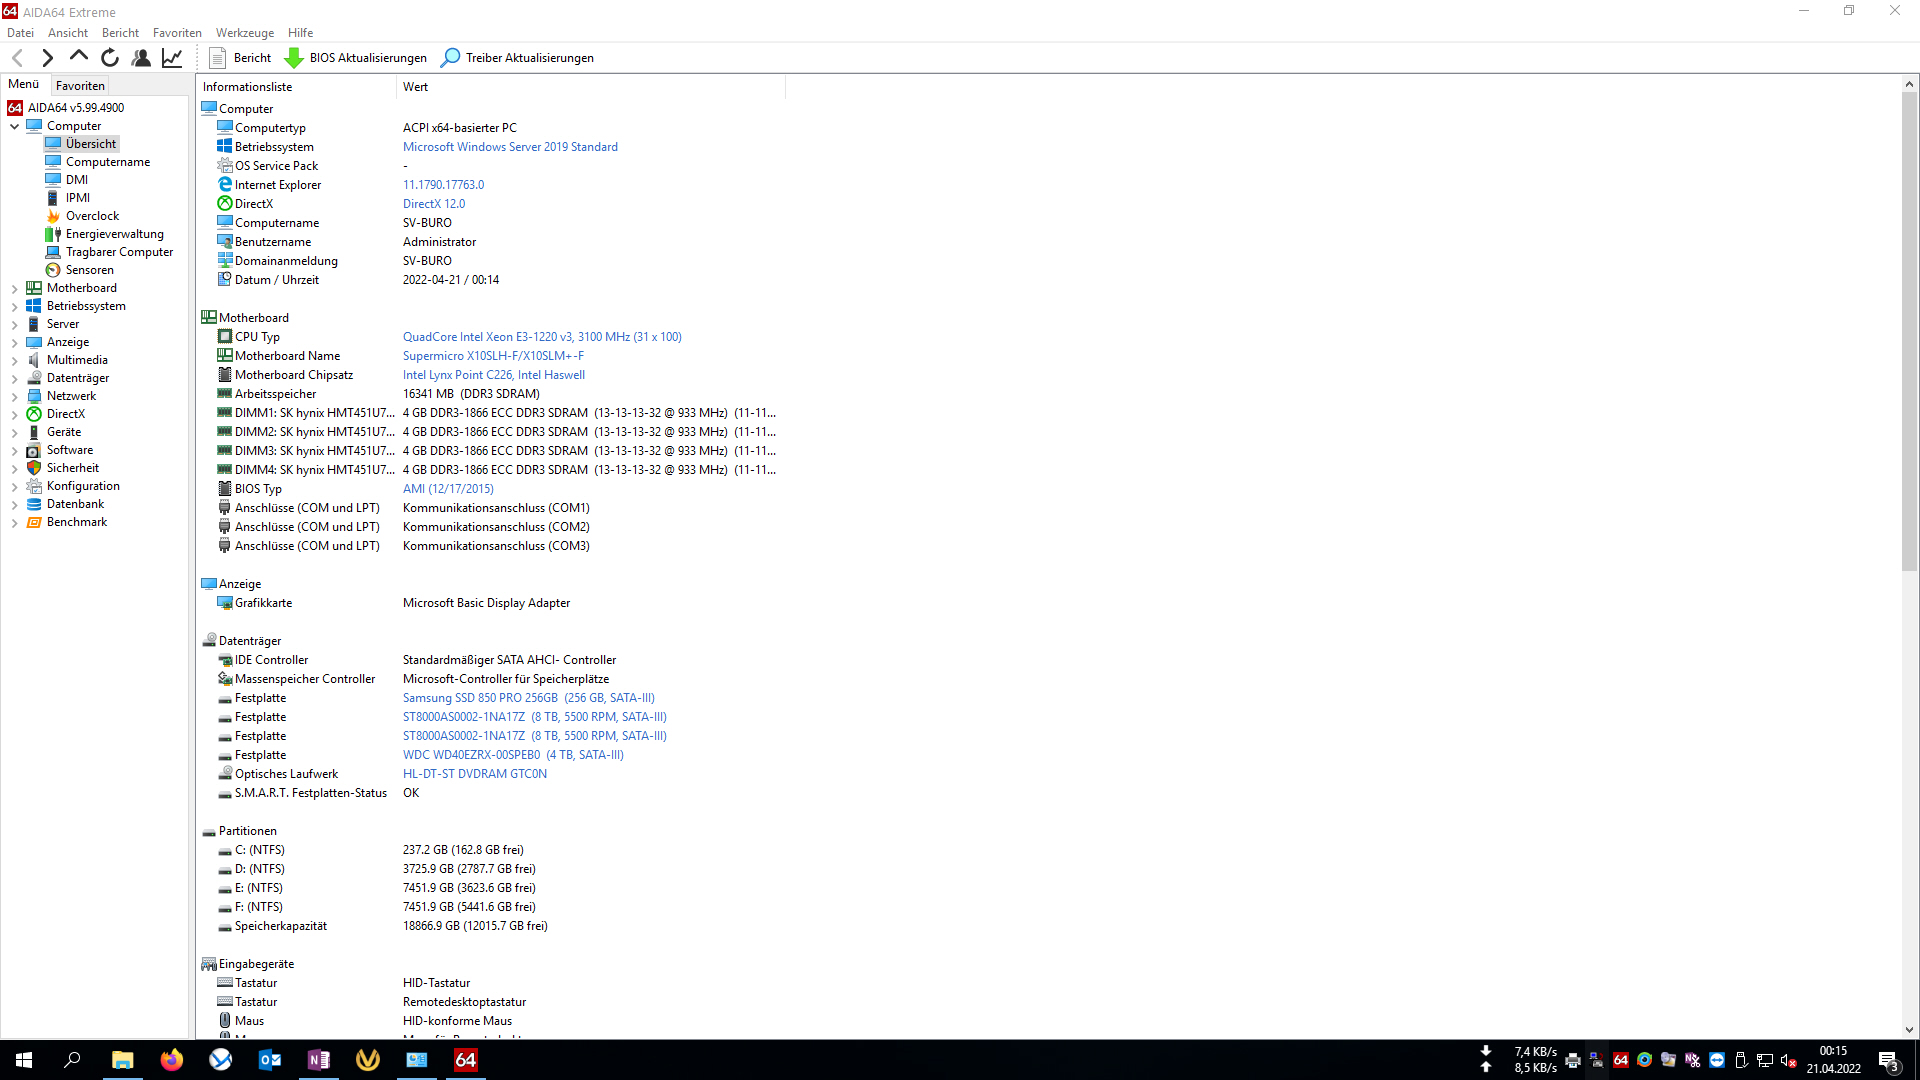The height and width of the screenshot is (1080, 1920).
Task: Expand the Datenträger tree node
Action: pyautogui.click(x=14, y=379)
